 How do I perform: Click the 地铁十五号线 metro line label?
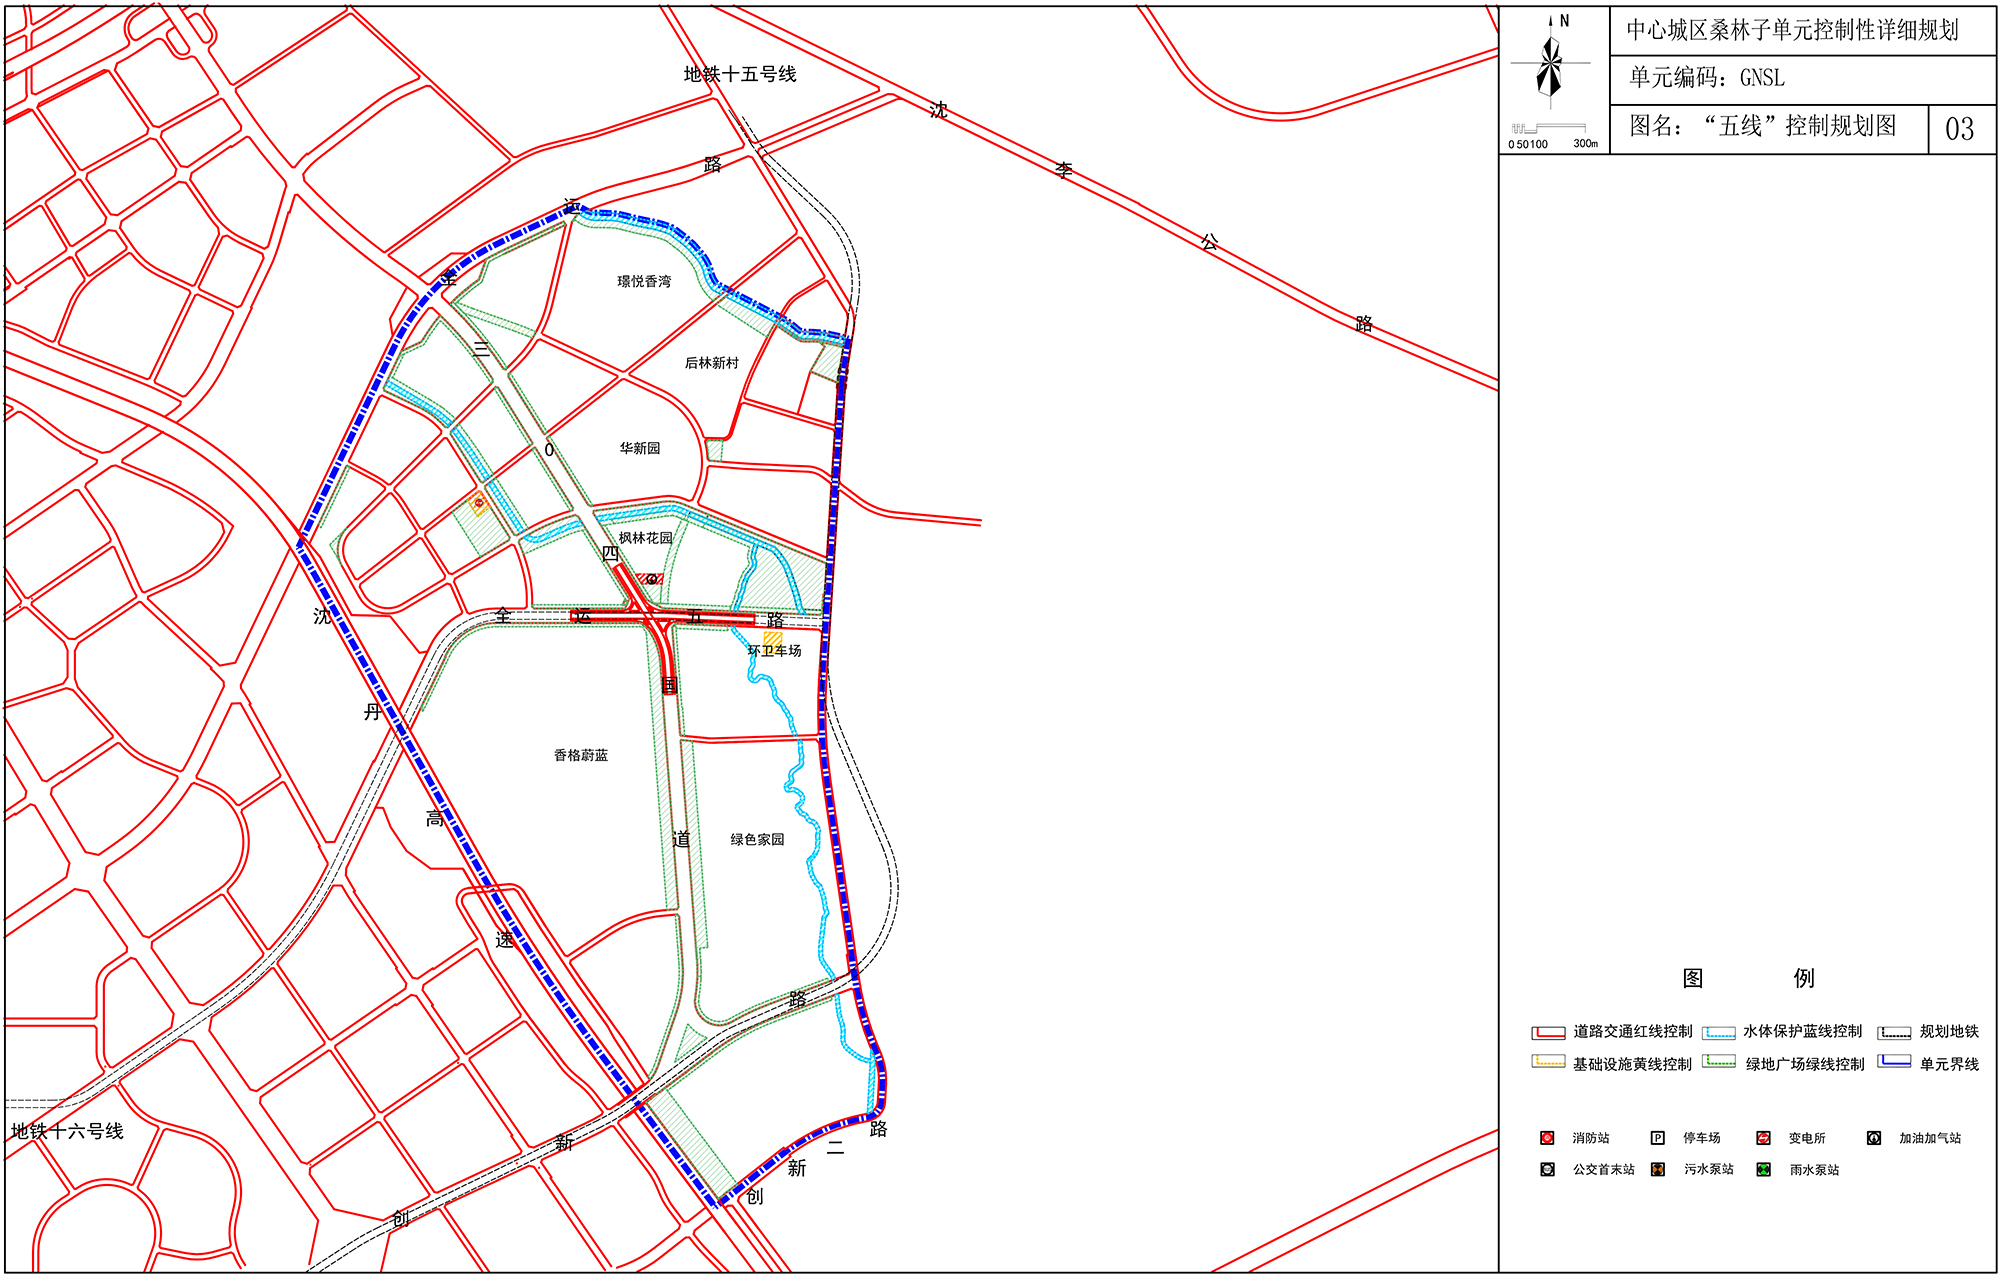[740, 74]
